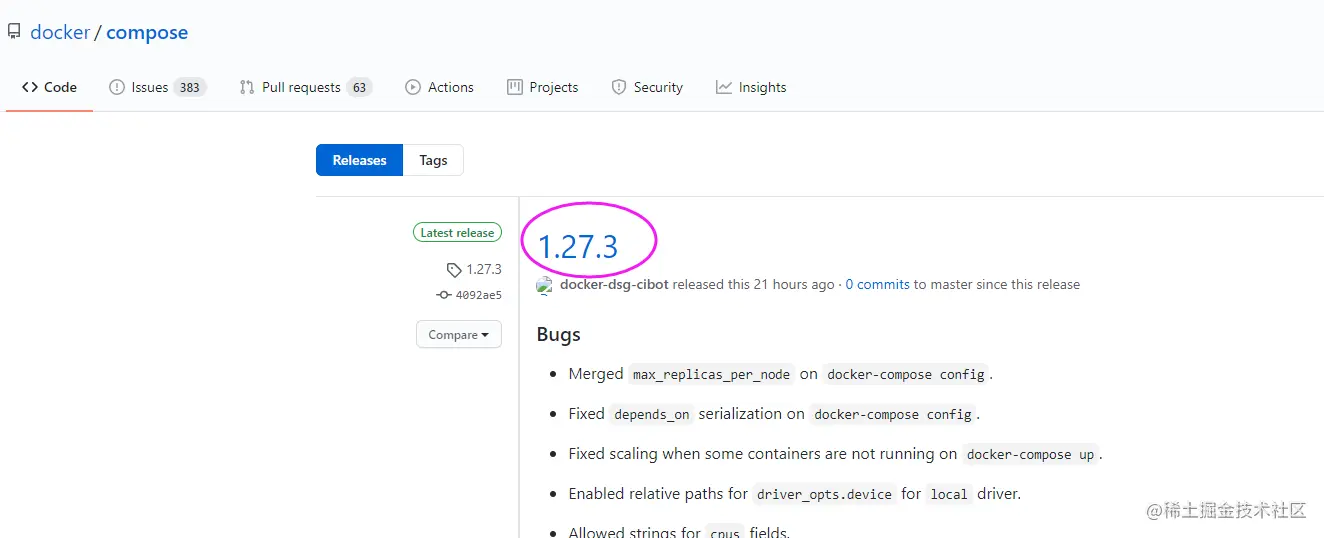Click the Pull requests count badge 63
Screen dimensions: 1324x538
(359, 87)
